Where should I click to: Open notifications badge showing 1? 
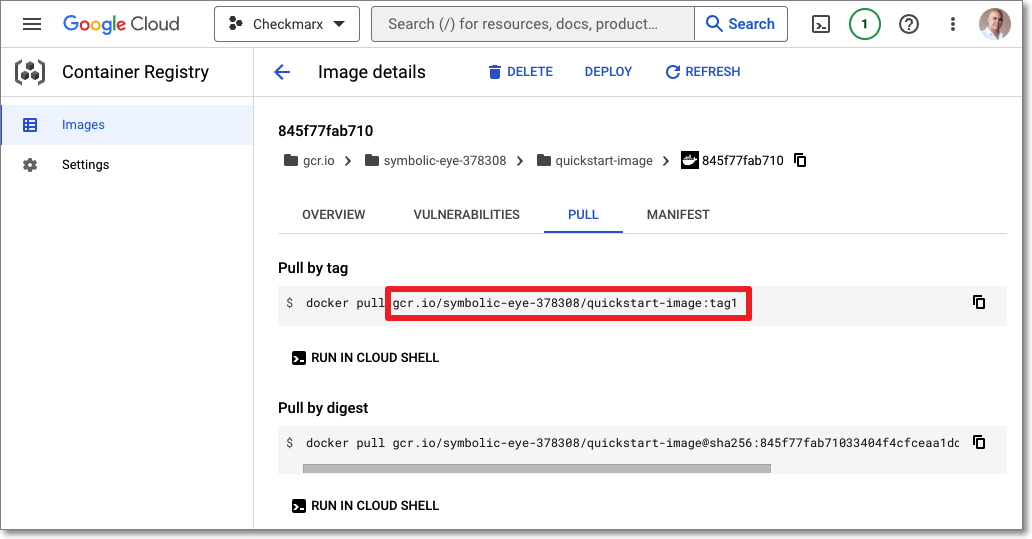pyautogui.click(x=865, y=24)
